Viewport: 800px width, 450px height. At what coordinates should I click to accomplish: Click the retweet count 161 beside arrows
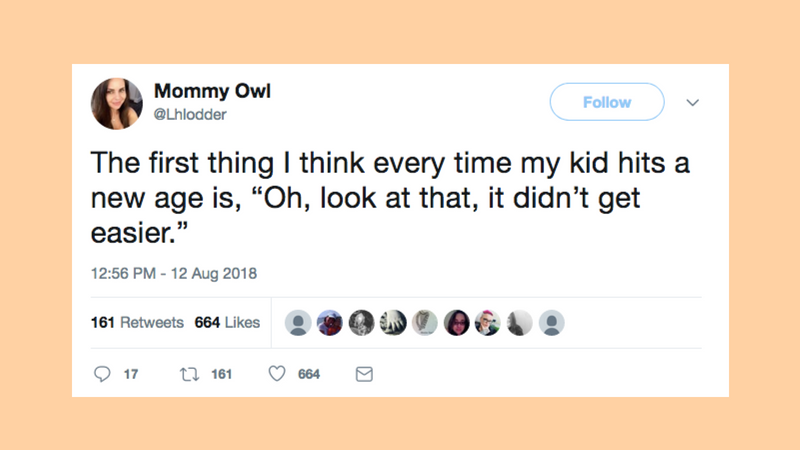(221, 374)
